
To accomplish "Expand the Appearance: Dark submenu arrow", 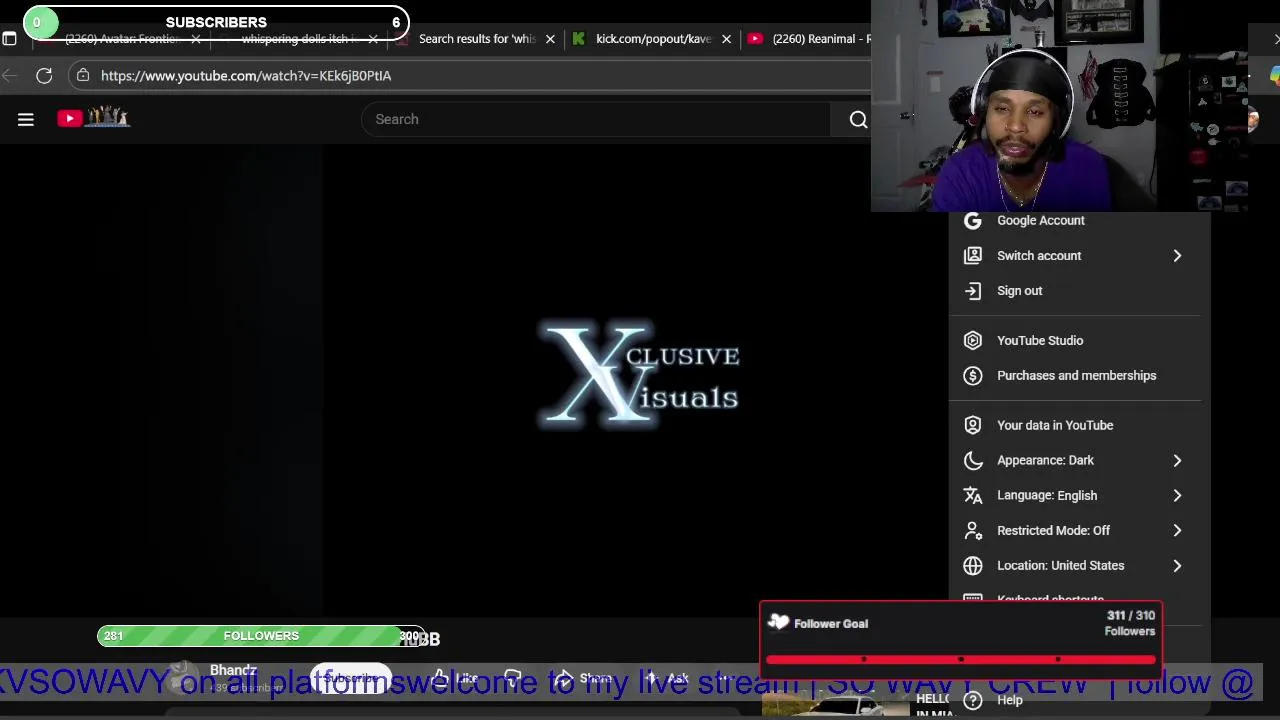I will [x=1177, y=460].
